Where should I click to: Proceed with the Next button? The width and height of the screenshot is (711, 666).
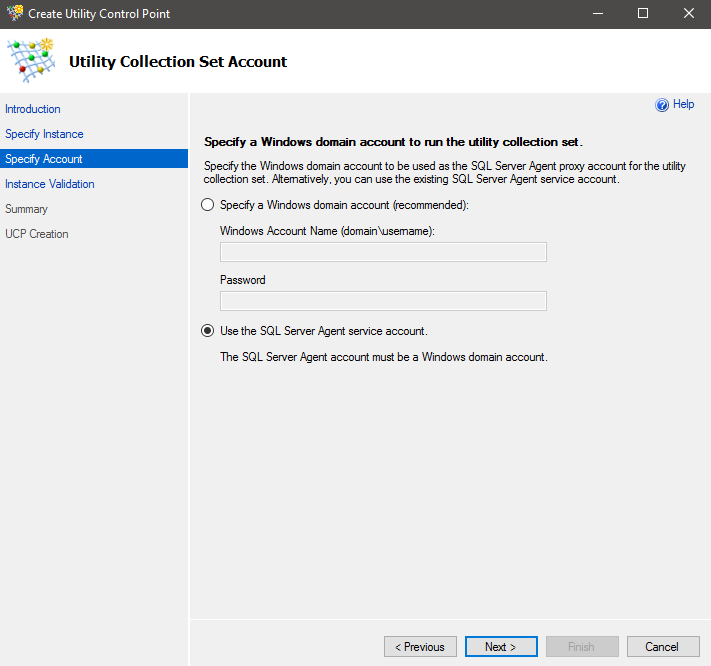pos(501,647)
